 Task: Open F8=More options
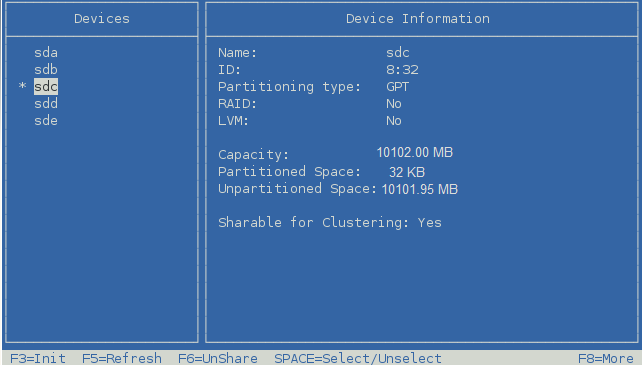point(606,358)
